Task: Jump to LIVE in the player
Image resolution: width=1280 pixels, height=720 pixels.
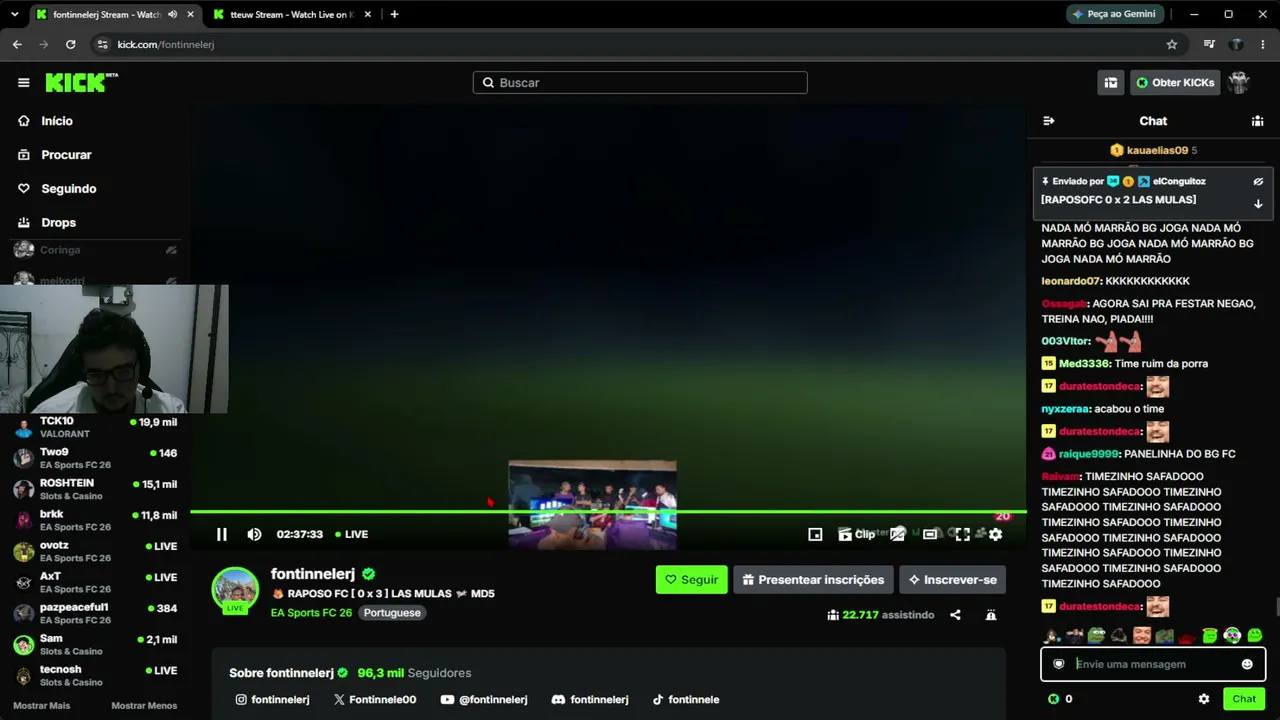Action: coord(352,534)
